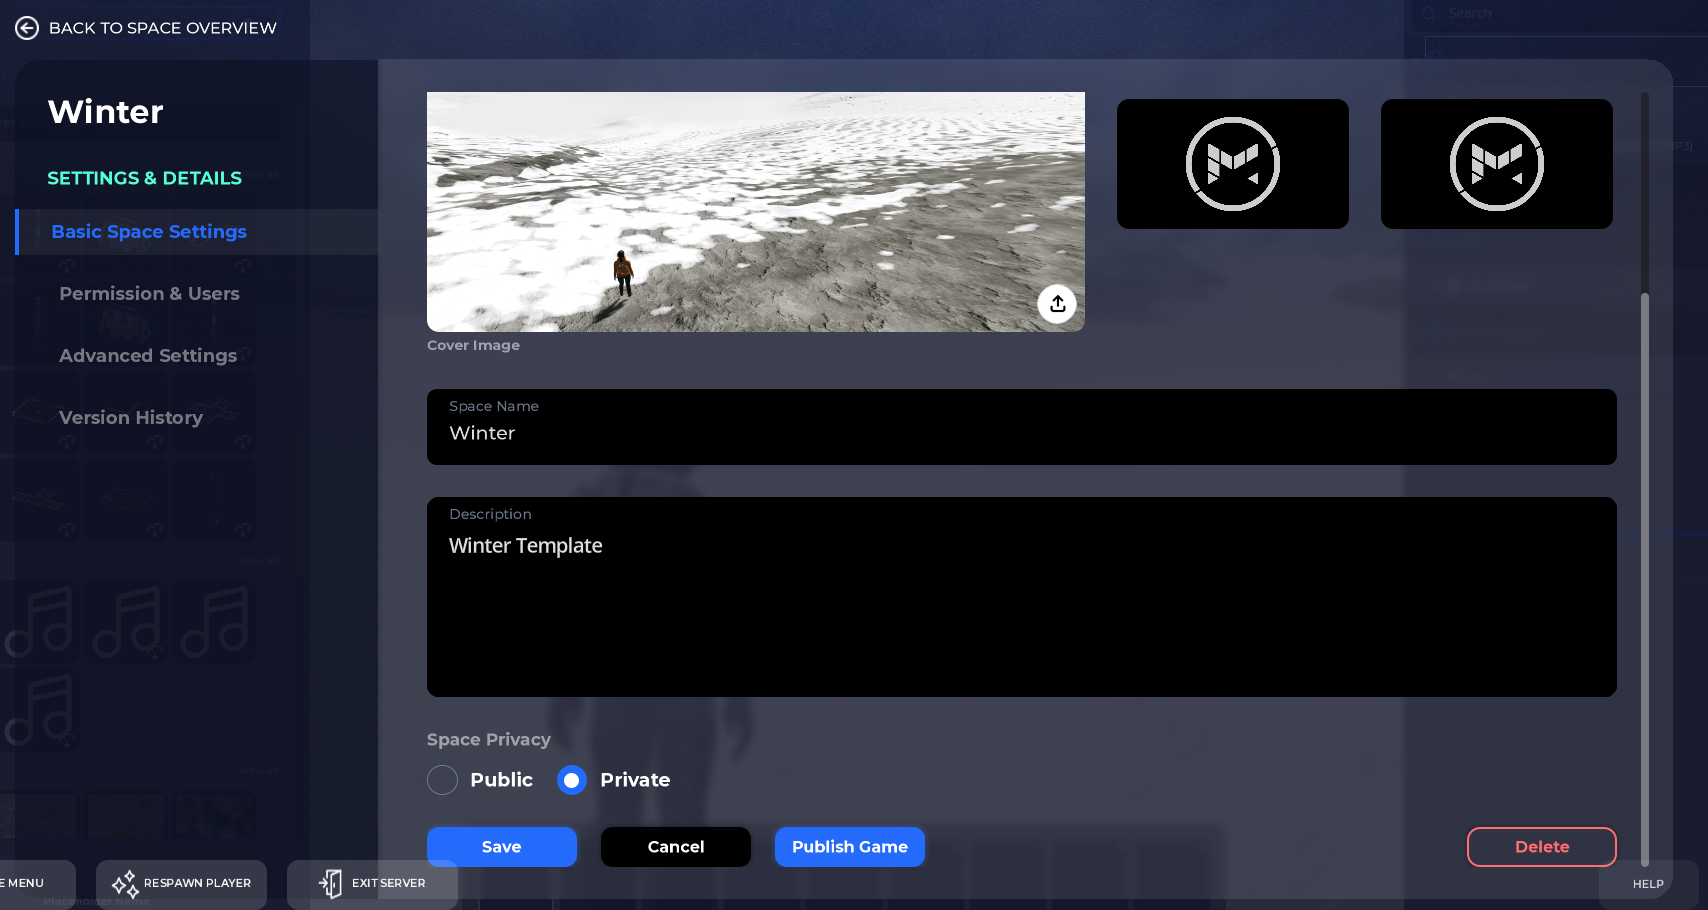Switch to Basic Space Settings
1708x910 pixels.
click(x=149, y=231)
